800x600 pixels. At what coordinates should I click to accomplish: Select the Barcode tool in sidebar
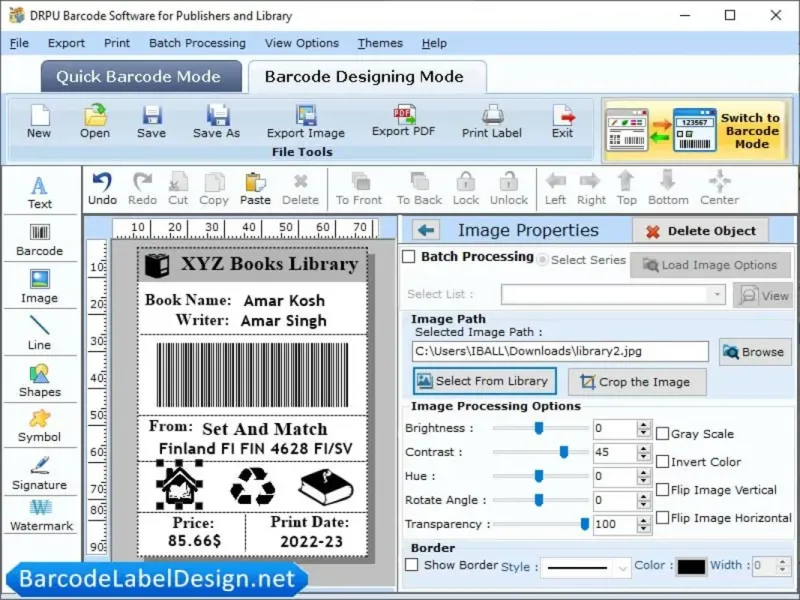click(39, 240)
